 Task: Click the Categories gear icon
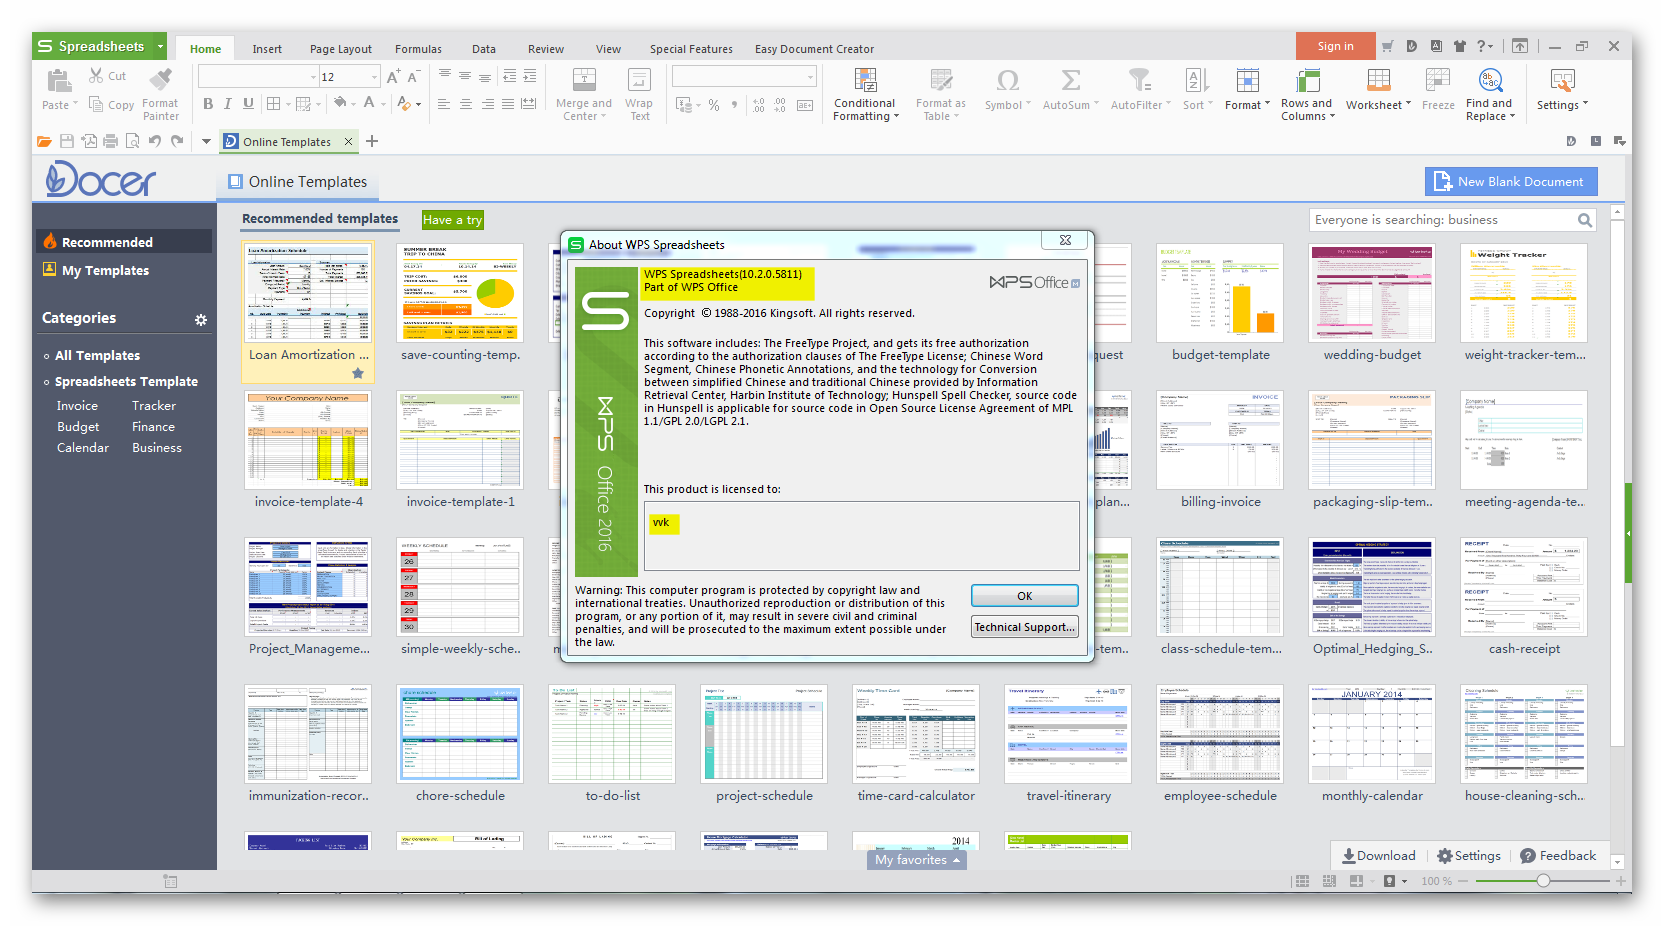[201, 320]
